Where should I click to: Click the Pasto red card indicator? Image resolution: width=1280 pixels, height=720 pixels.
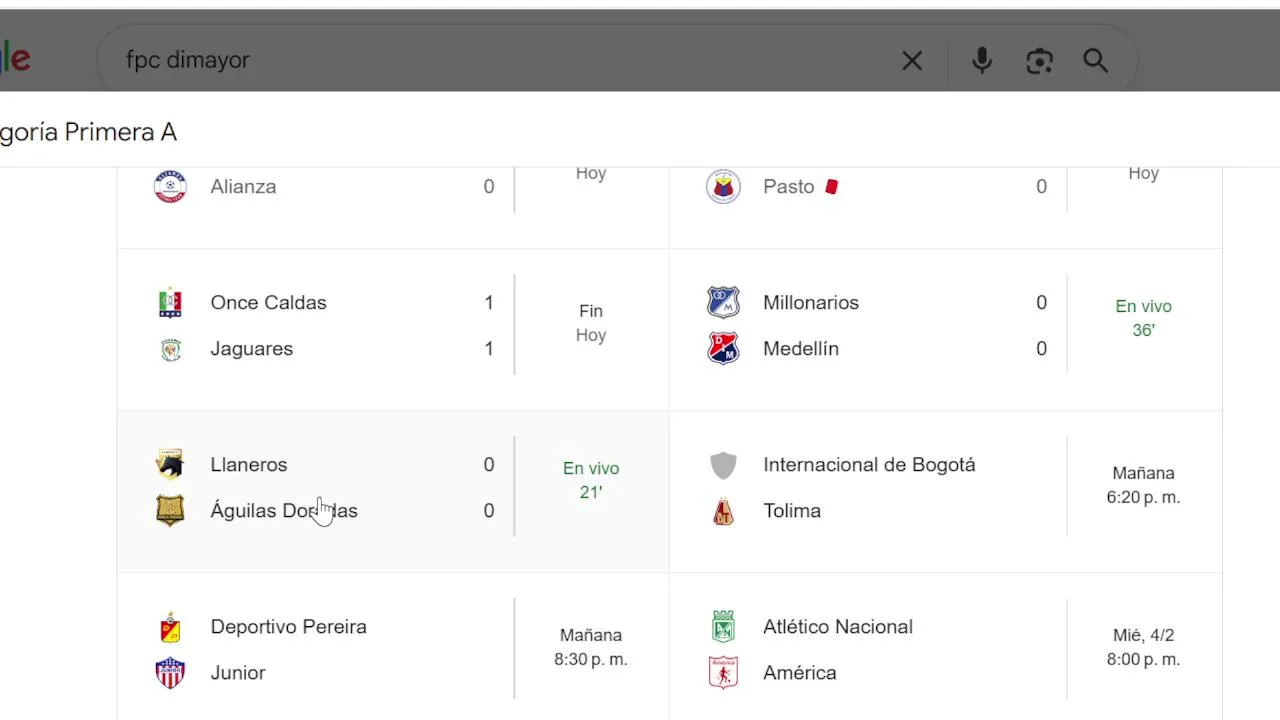pos(831,187)
